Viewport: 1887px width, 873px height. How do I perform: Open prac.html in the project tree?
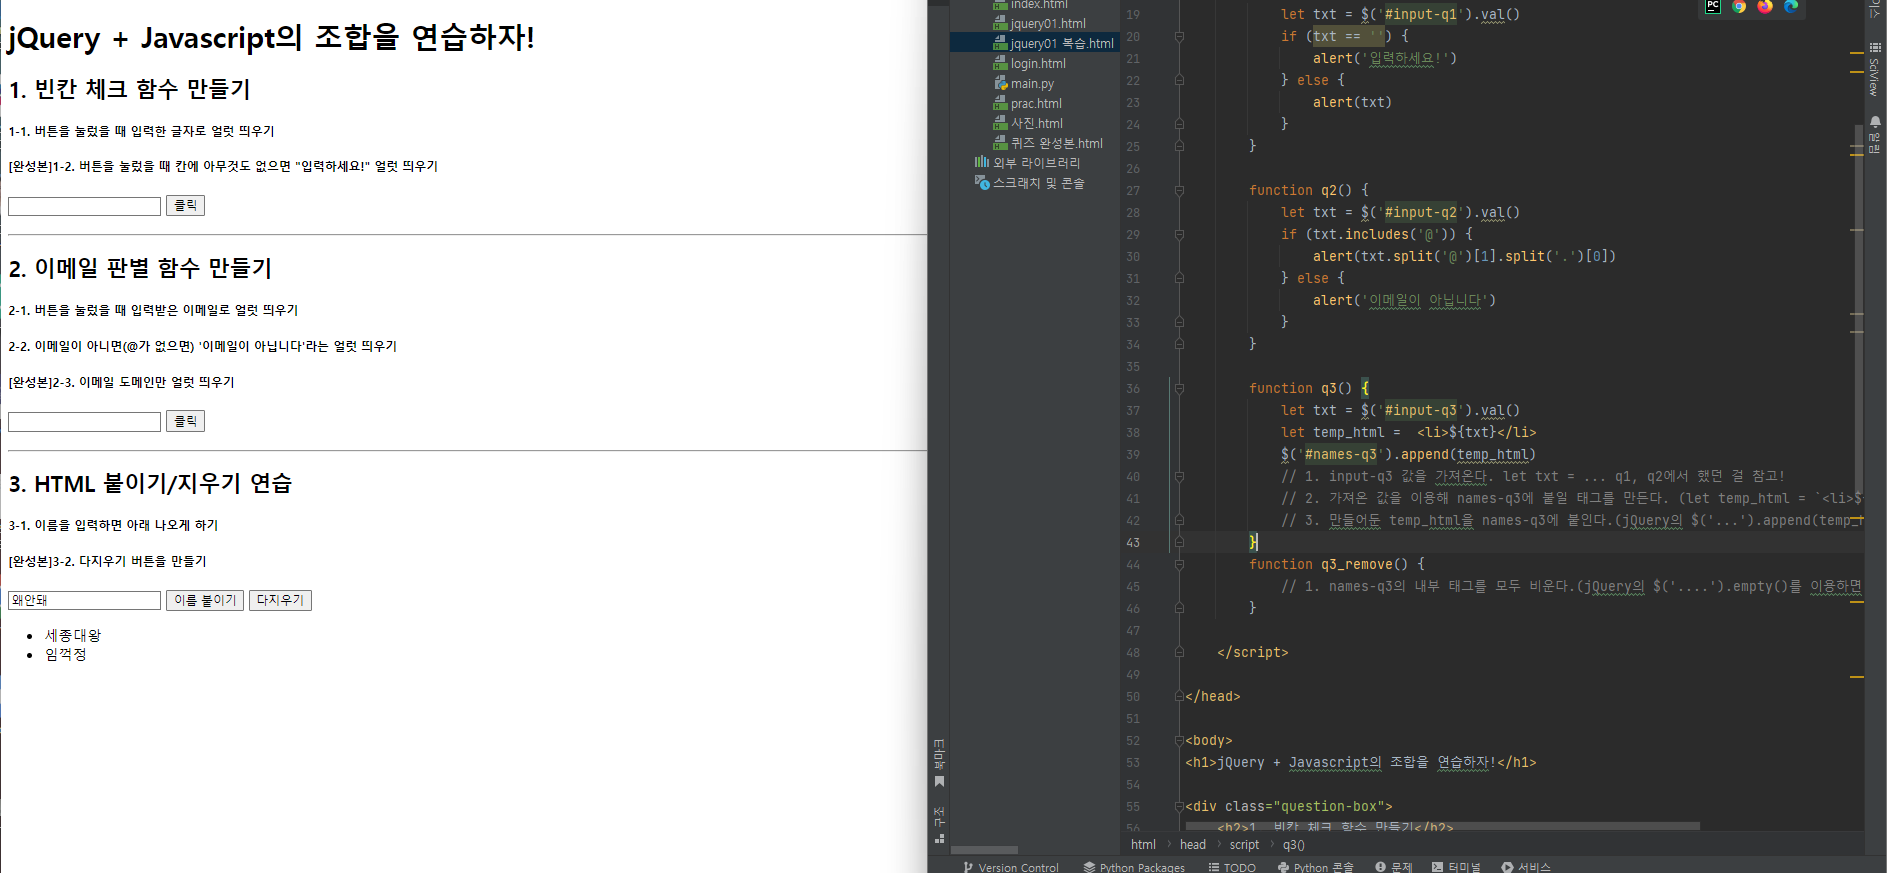(x=1036, y=103)
